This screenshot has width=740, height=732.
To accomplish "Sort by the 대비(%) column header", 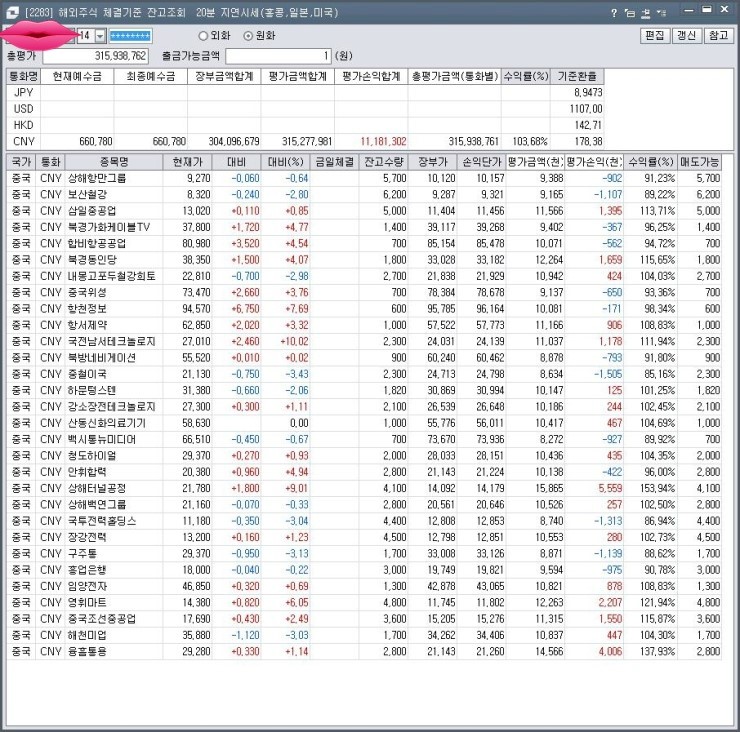I will pyautogui.click(x=286, y=162).
